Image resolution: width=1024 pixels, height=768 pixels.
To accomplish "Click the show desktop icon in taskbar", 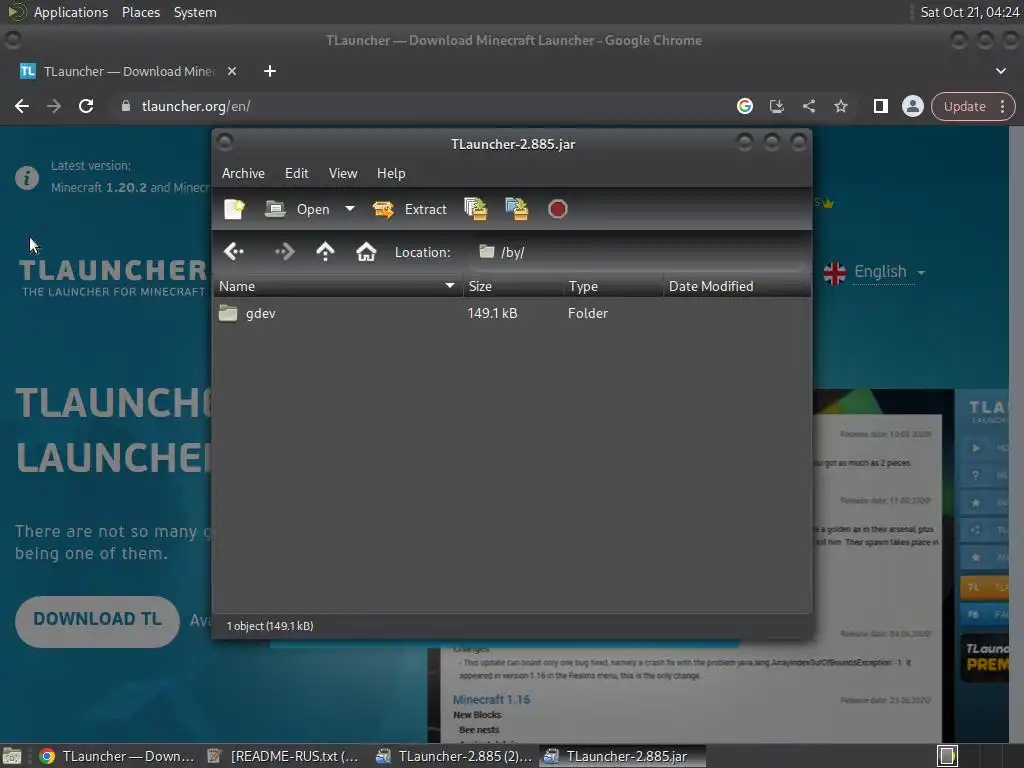I will pyautogui.click(x=12, y=756).
